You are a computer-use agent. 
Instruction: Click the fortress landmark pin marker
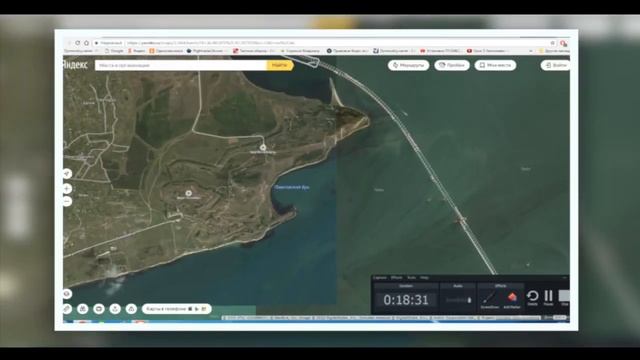189,193
